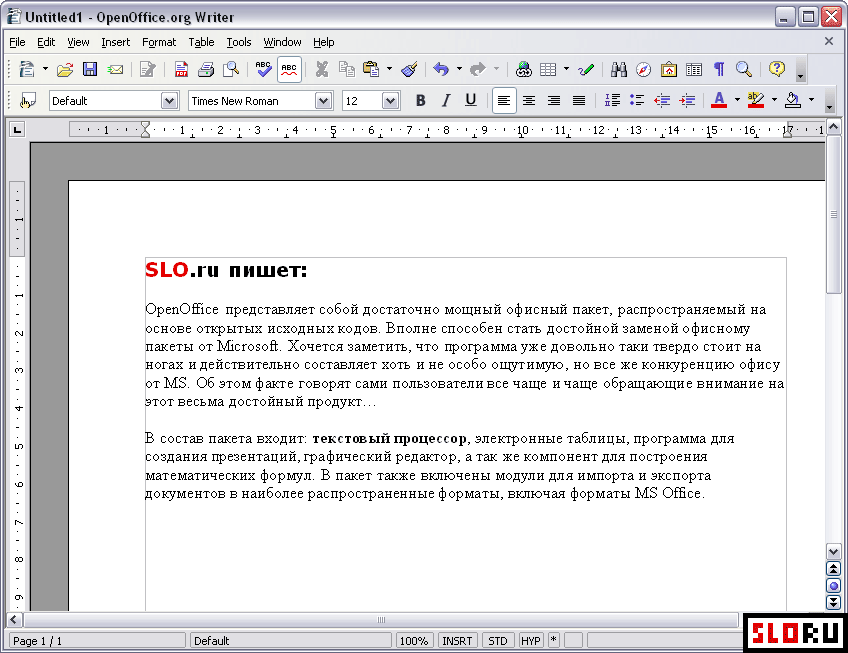Open the font size dropdown
This screenshot has width=848, height=653.
(x=390, y=100)
